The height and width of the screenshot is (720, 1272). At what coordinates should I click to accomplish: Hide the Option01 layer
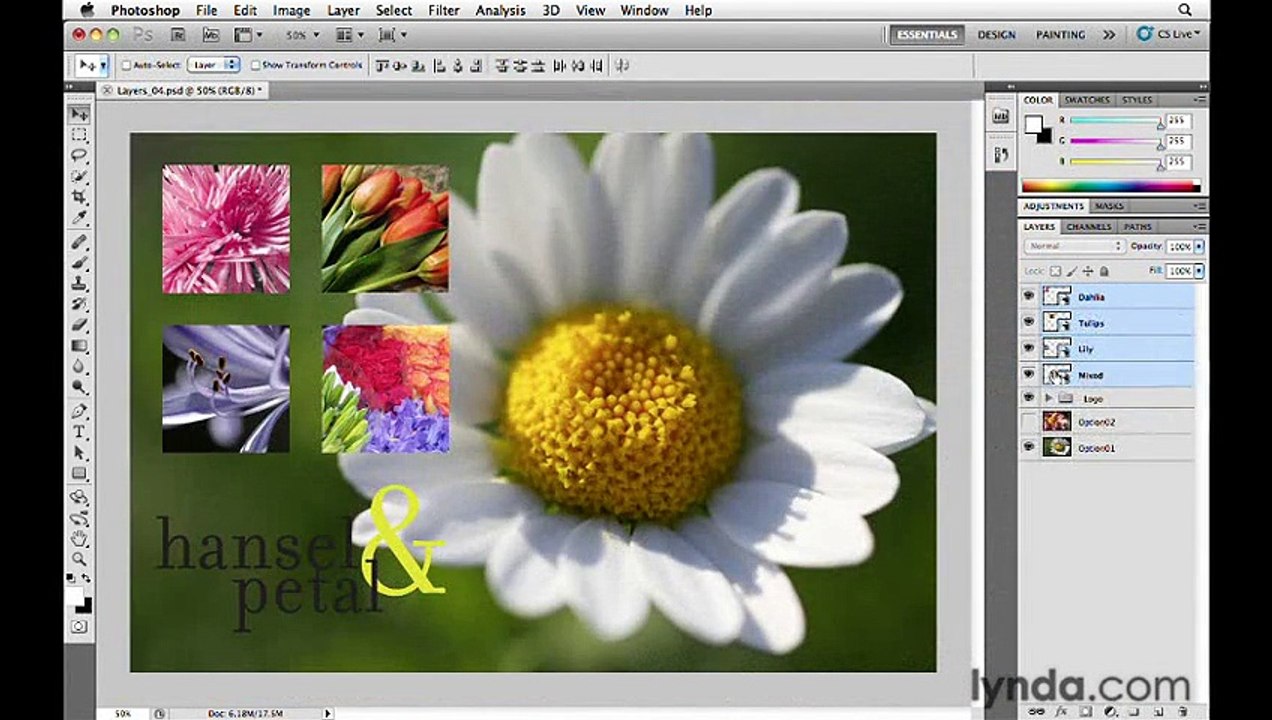click(x=1028, y=448)
